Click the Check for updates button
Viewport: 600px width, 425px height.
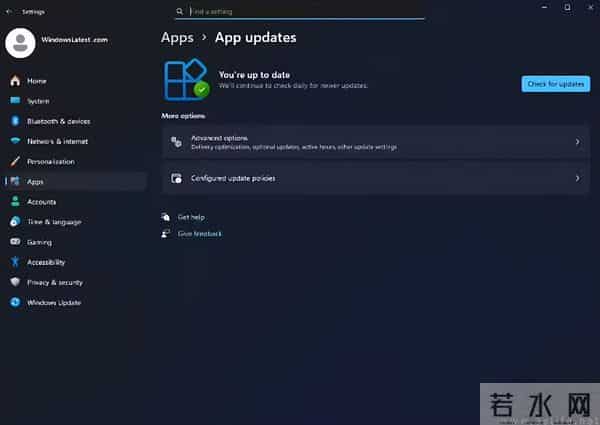[x=556, y=84]
